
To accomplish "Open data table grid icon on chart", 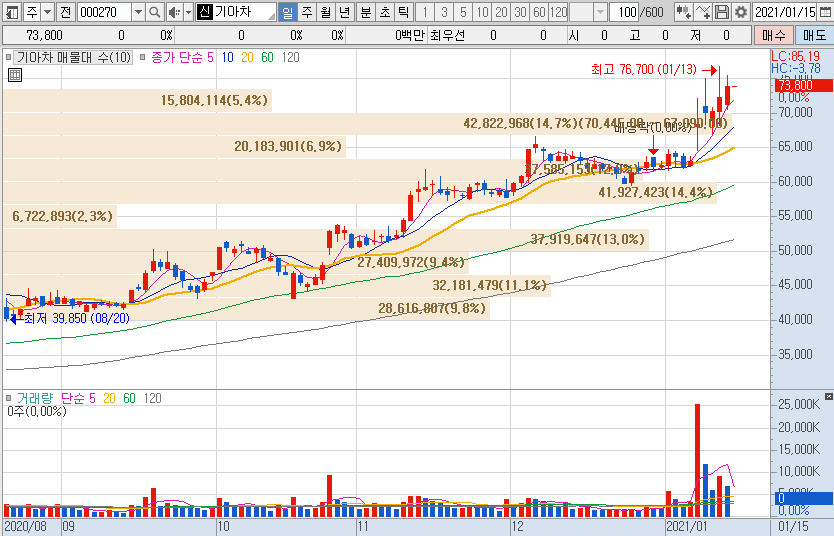I will tap(15, 75).
